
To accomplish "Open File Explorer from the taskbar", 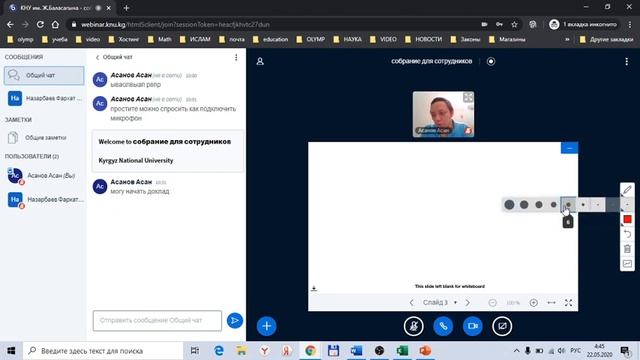I will tap(242, 351).
